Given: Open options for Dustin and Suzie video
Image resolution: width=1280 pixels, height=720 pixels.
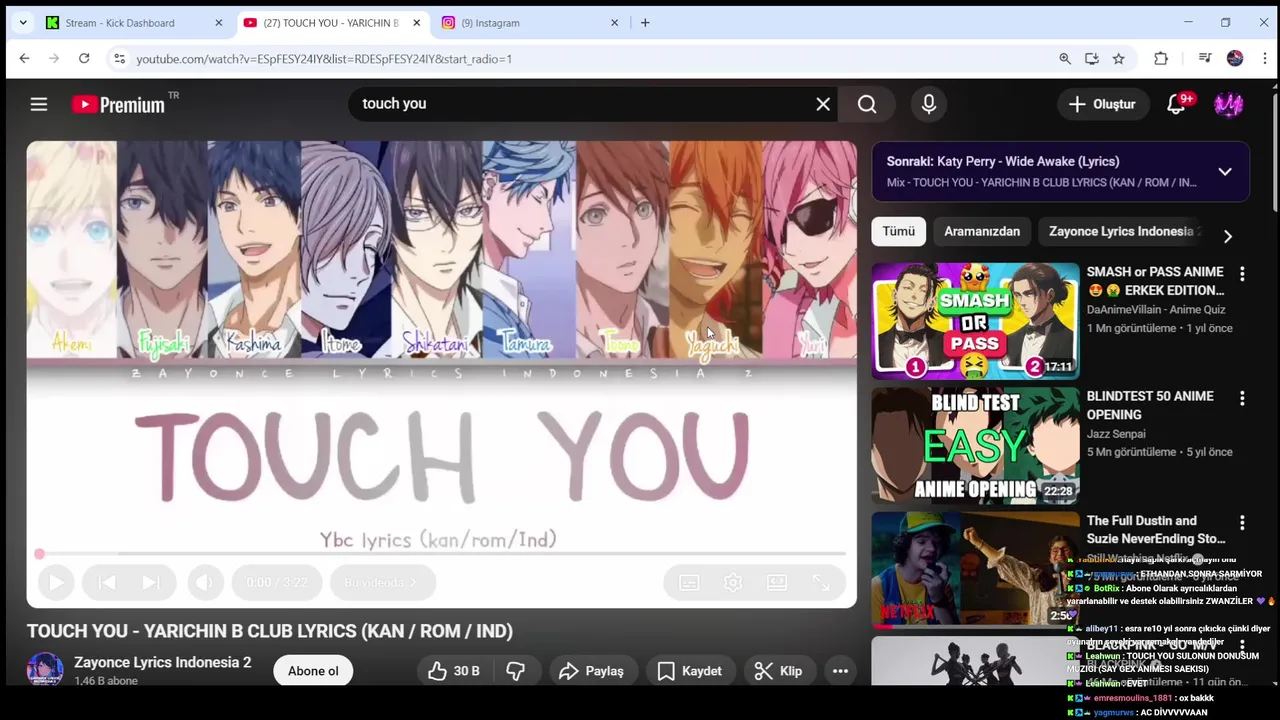Looking at the screenshot, I should coord(1242,523).
